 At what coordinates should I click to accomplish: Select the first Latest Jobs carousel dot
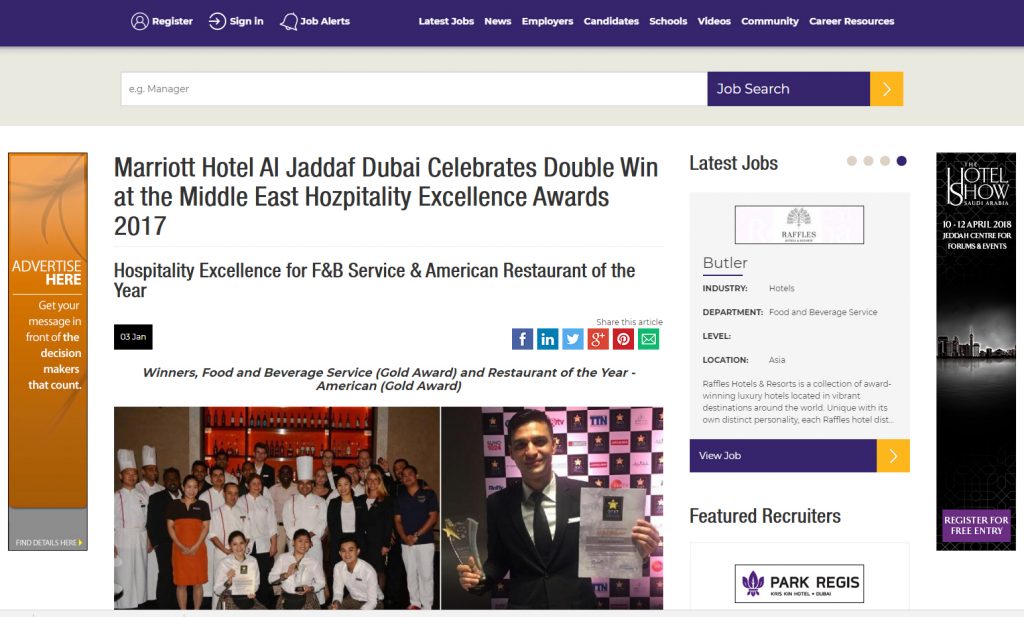click(x=852, y=161)
